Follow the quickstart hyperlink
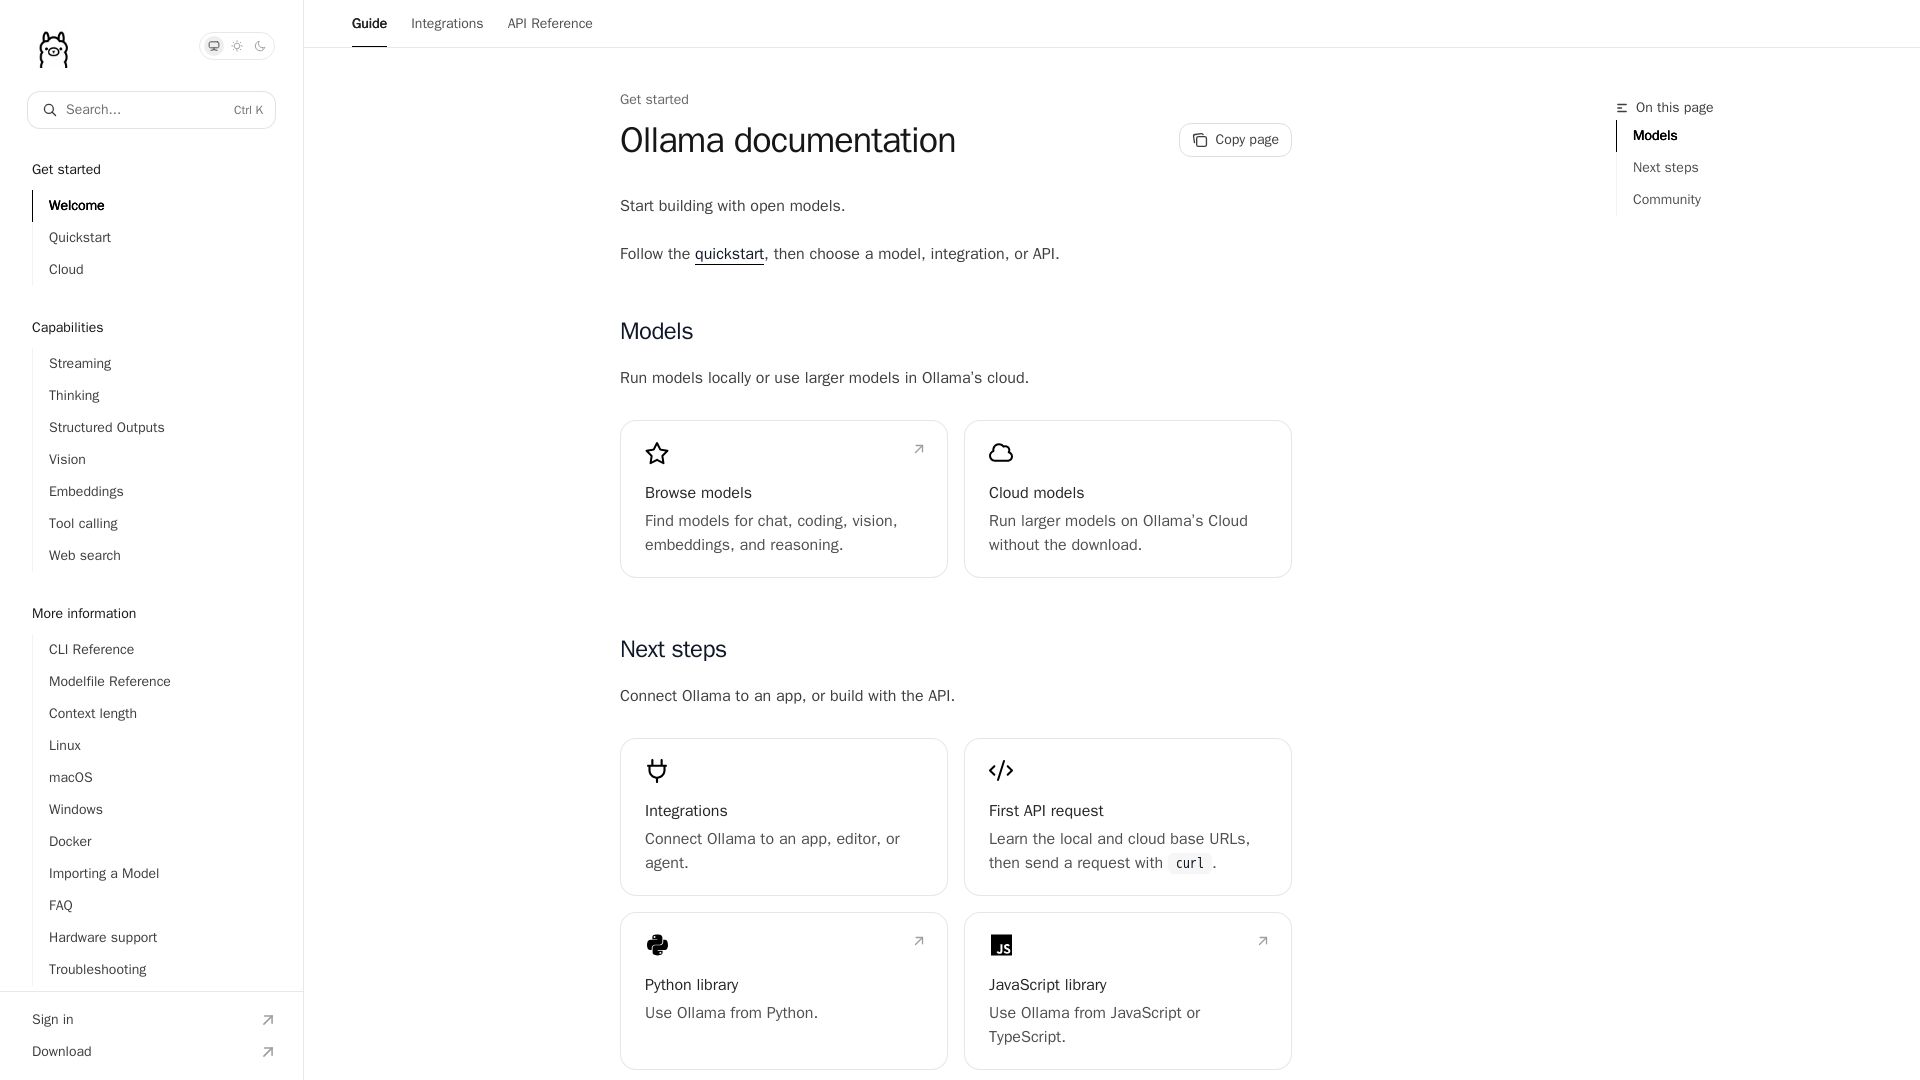 pyautogui.click(x=729, y=254)
